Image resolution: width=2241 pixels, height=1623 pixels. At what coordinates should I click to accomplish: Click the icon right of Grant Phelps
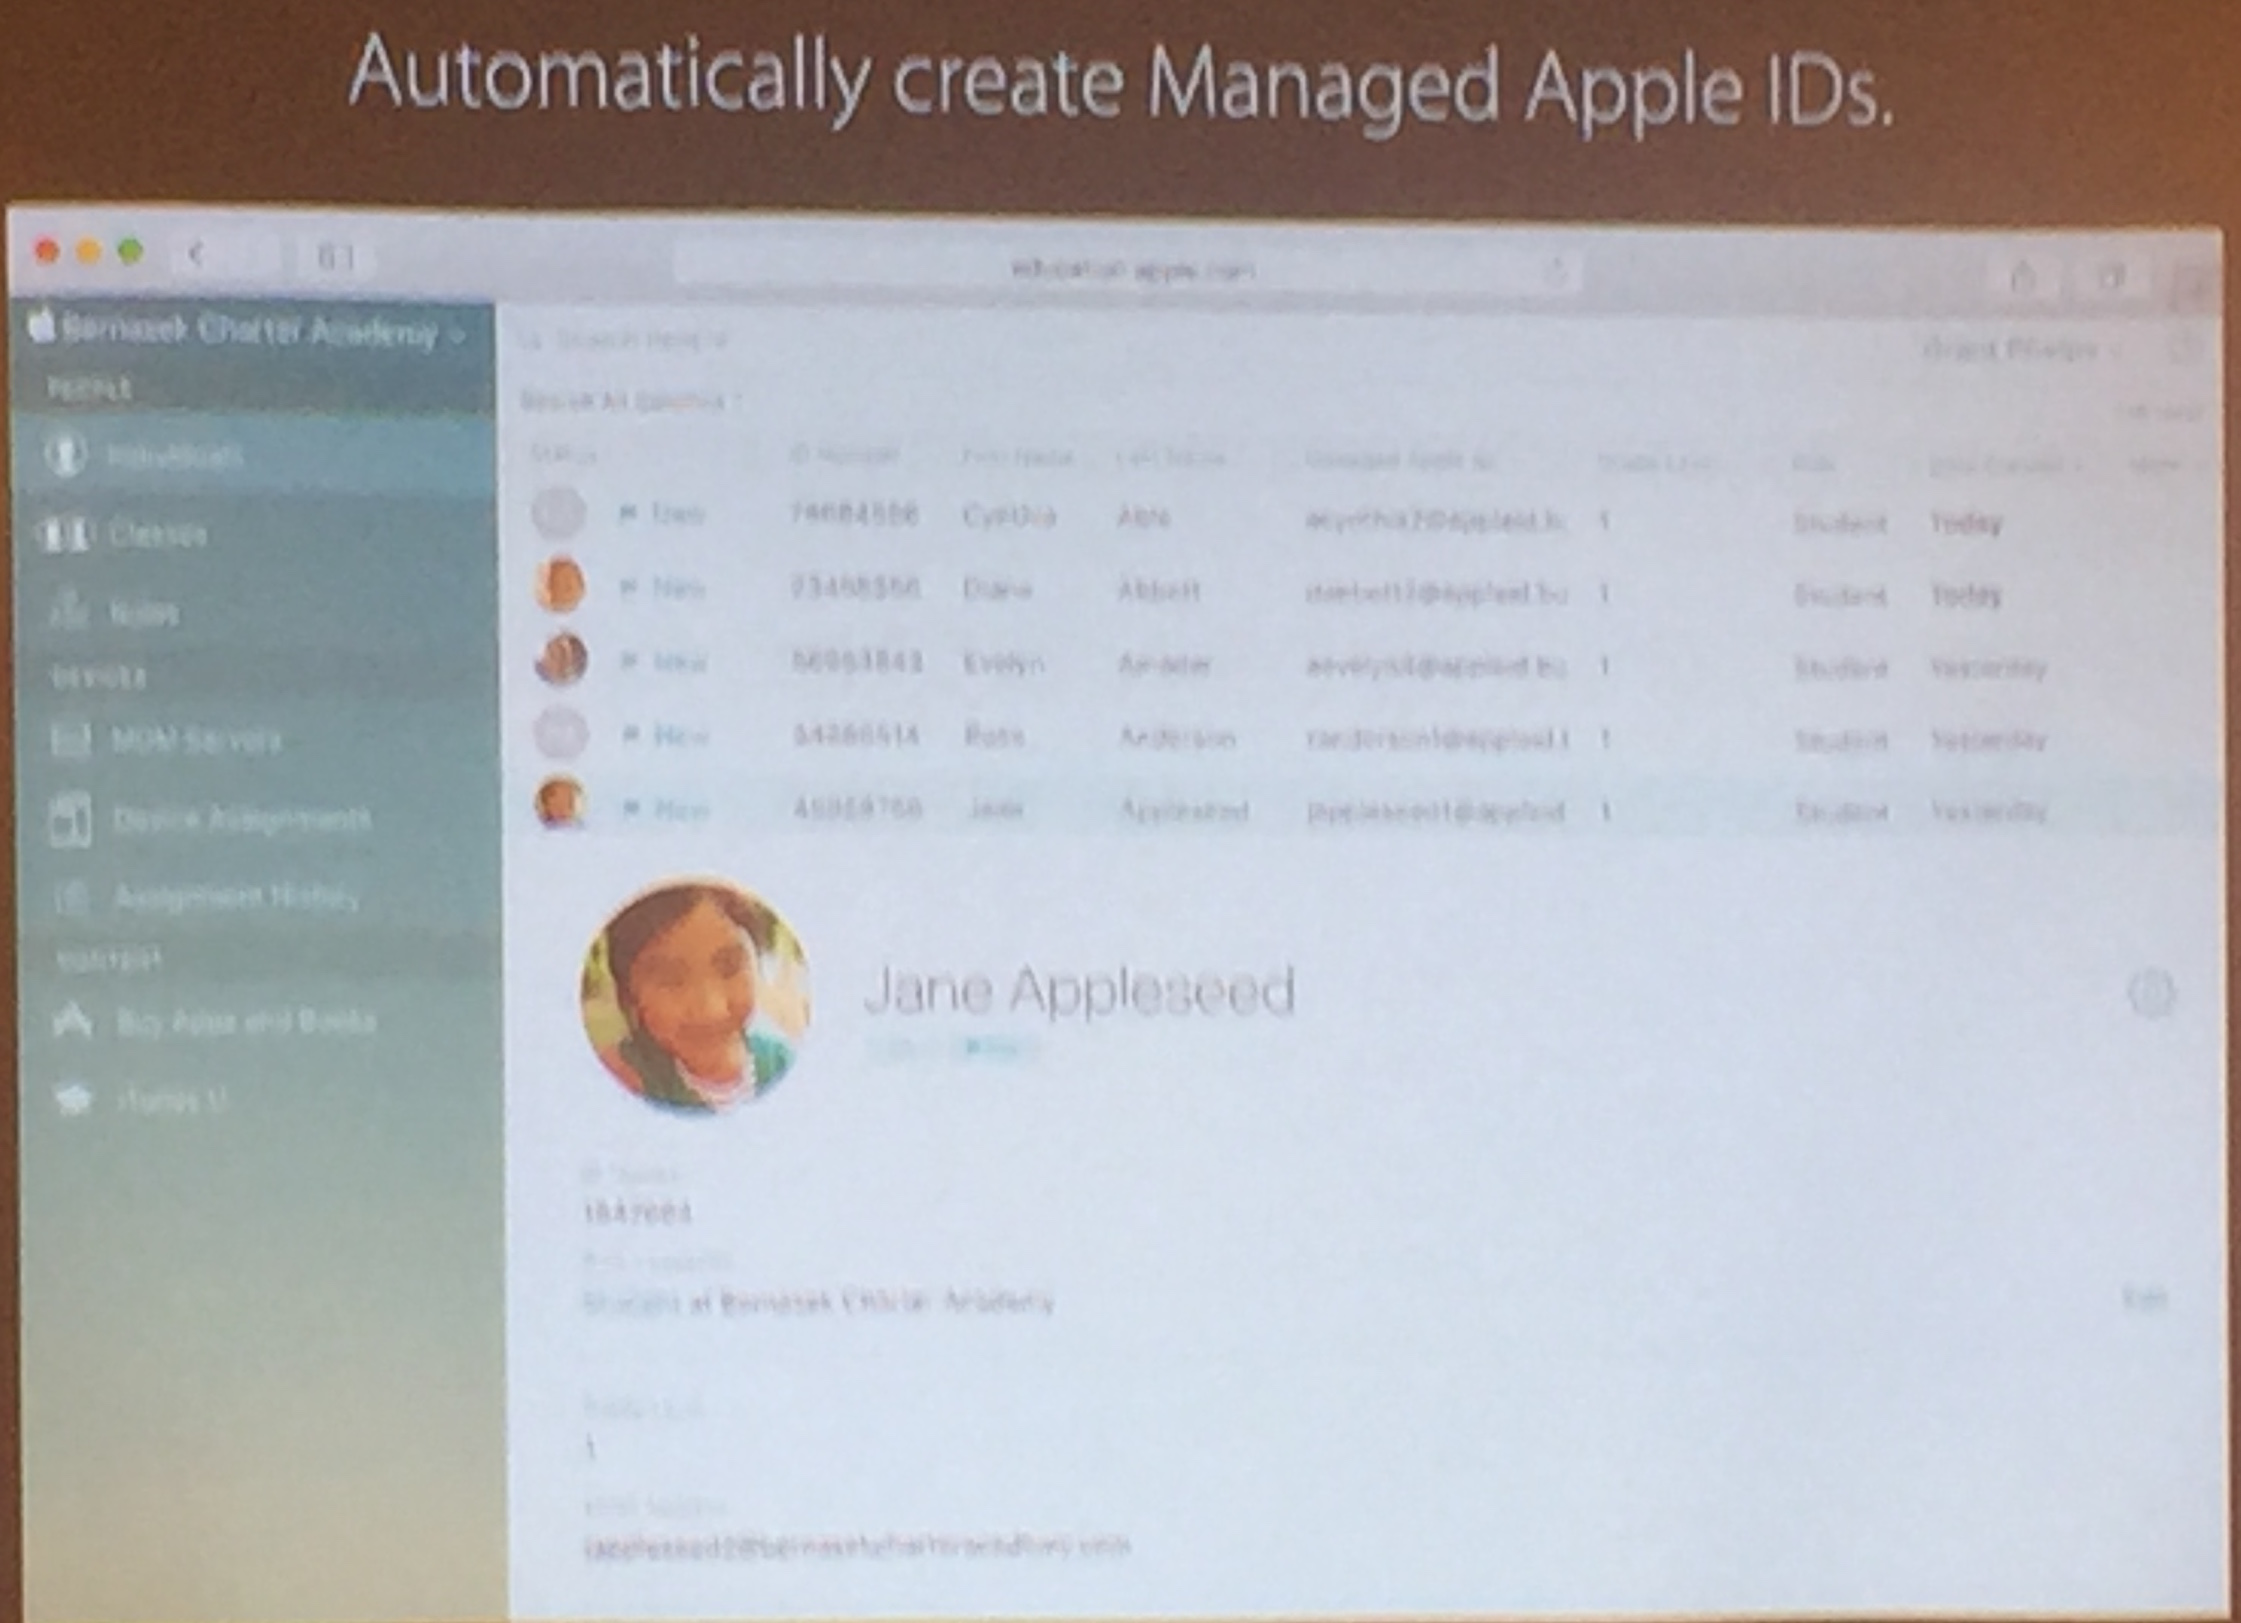[2184, 349]
